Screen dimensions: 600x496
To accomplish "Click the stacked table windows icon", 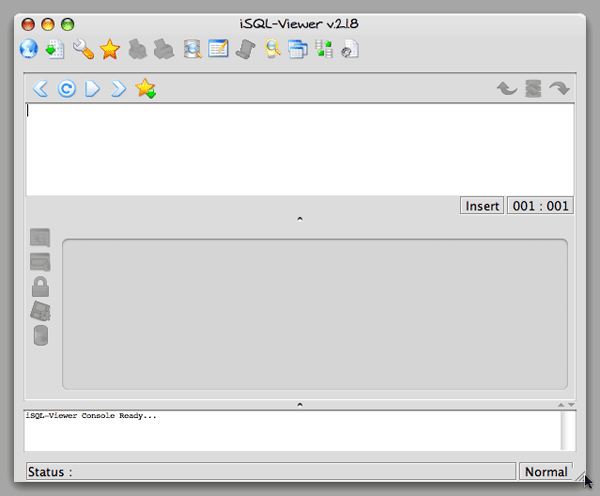I will (298, 49).
